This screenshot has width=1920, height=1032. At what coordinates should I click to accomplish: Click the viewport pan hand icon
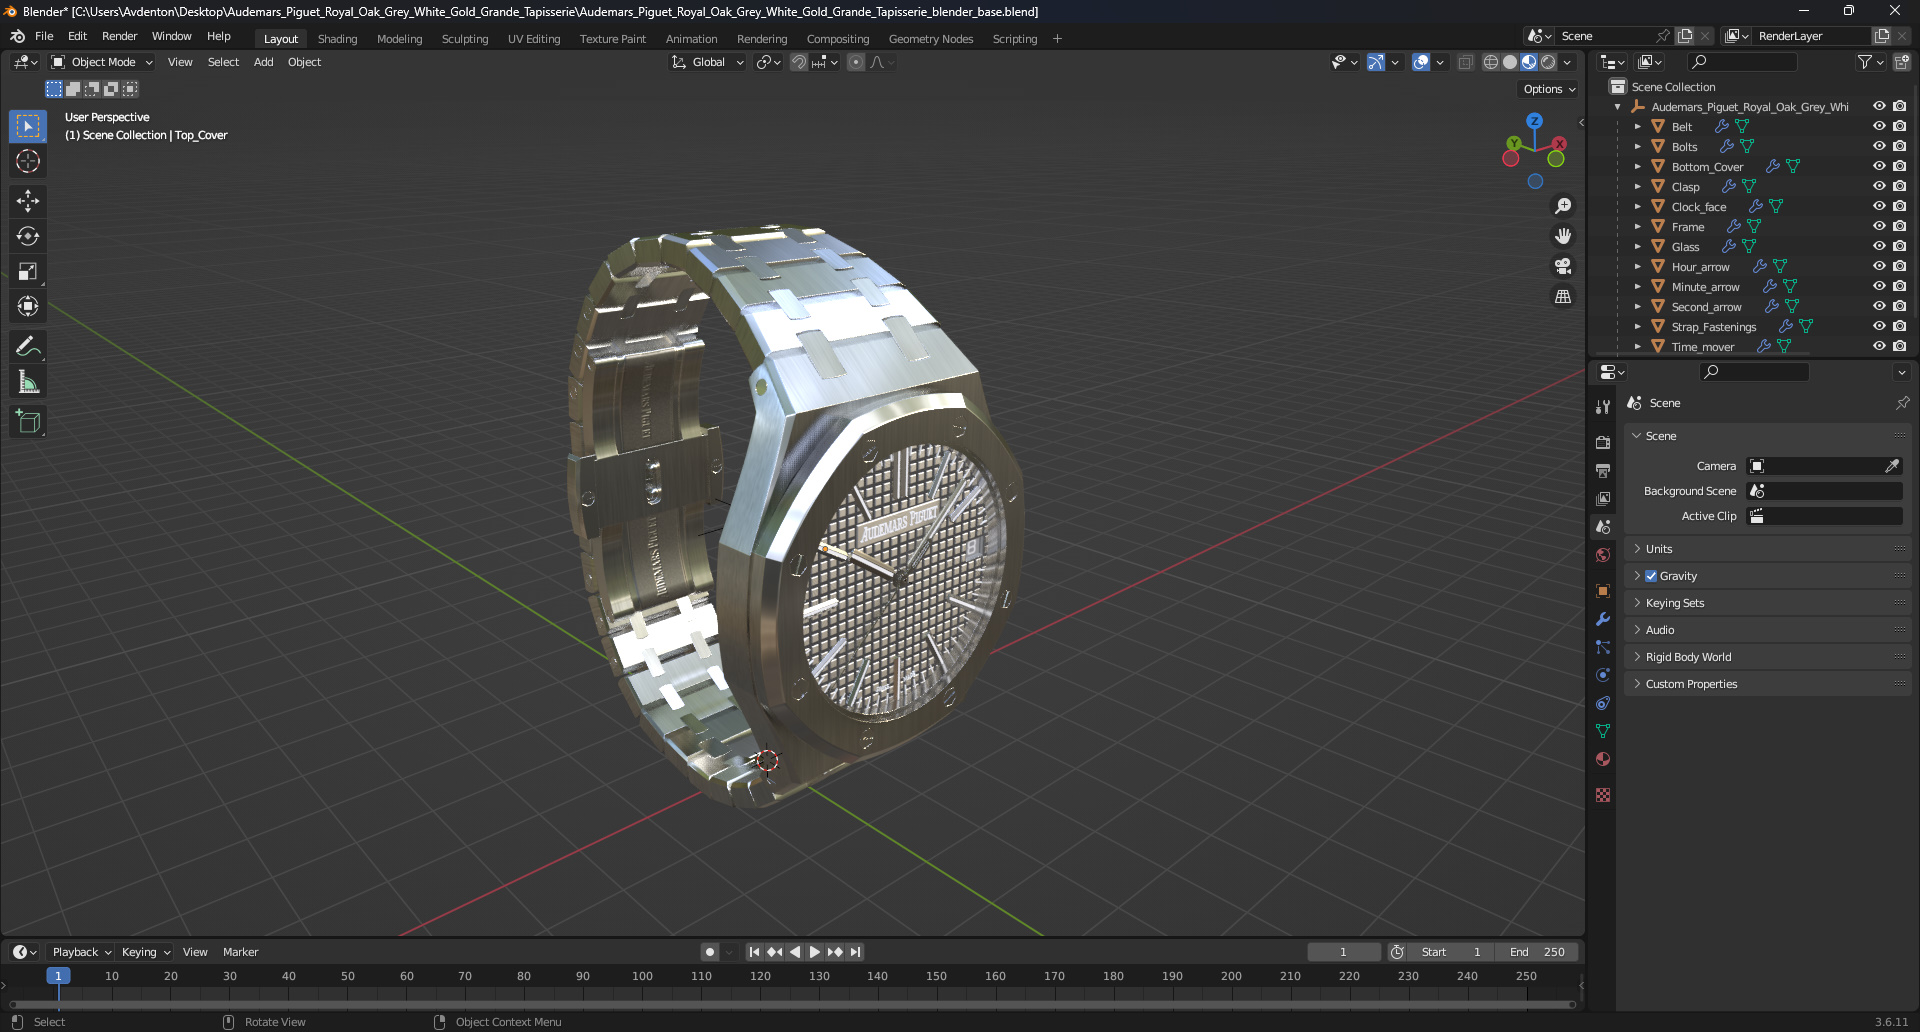(1562, 236)
